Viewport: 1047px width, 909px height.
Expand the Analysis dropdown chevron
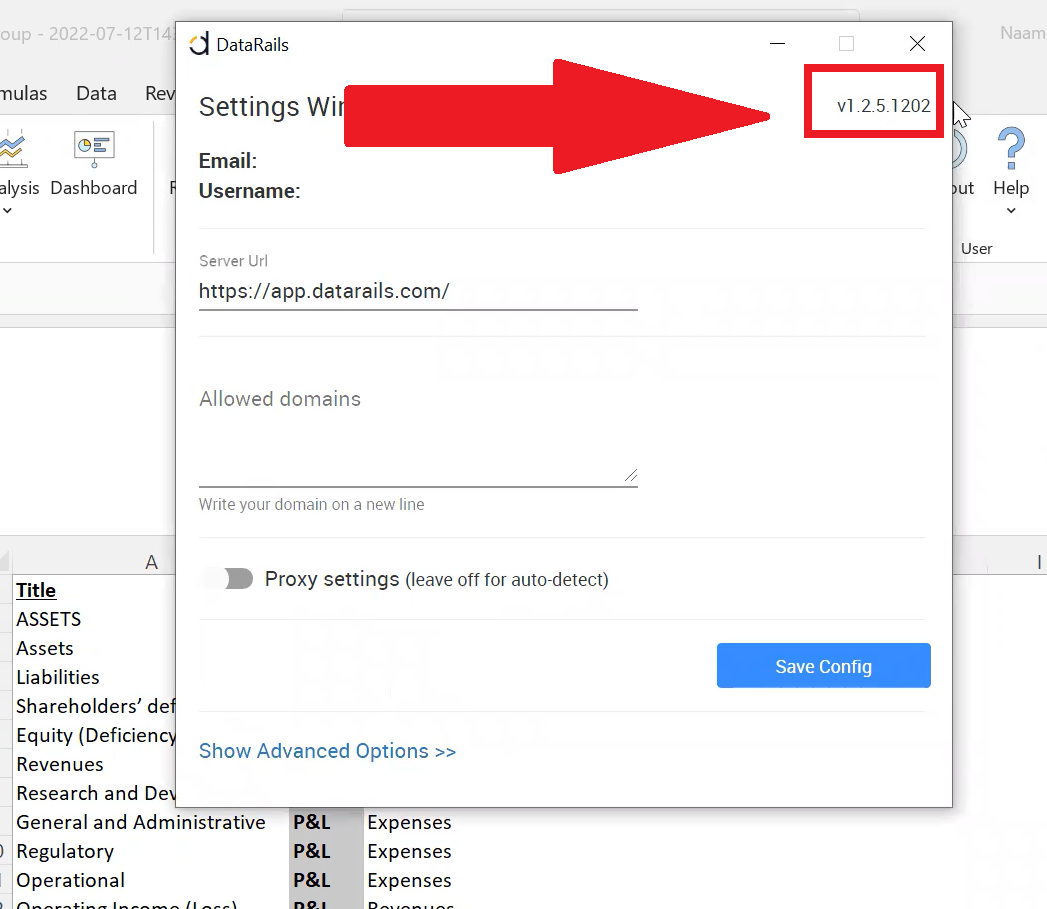pos(8,210)
